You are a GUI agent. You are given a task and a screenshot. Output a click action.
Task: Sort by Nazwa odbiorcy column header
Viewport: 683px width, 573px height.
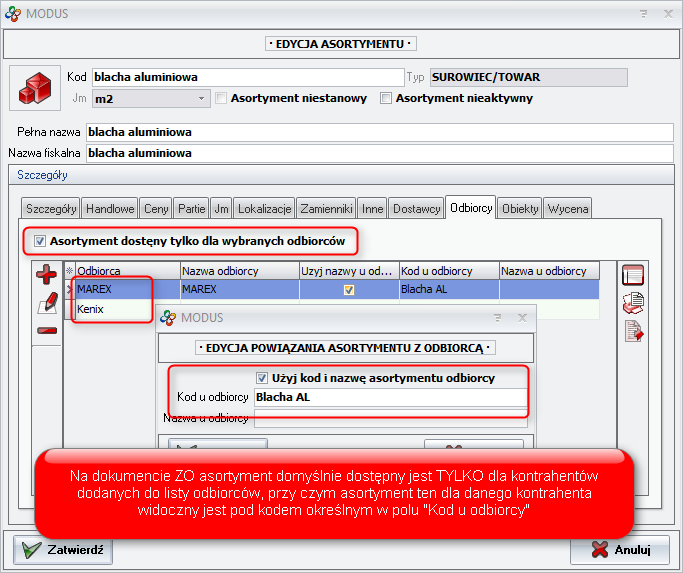(240, 271)
